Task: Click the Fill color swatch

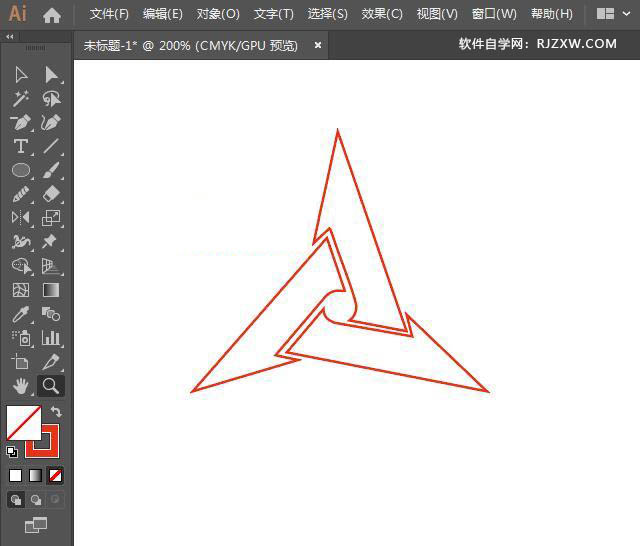Action: coord(24,423)
